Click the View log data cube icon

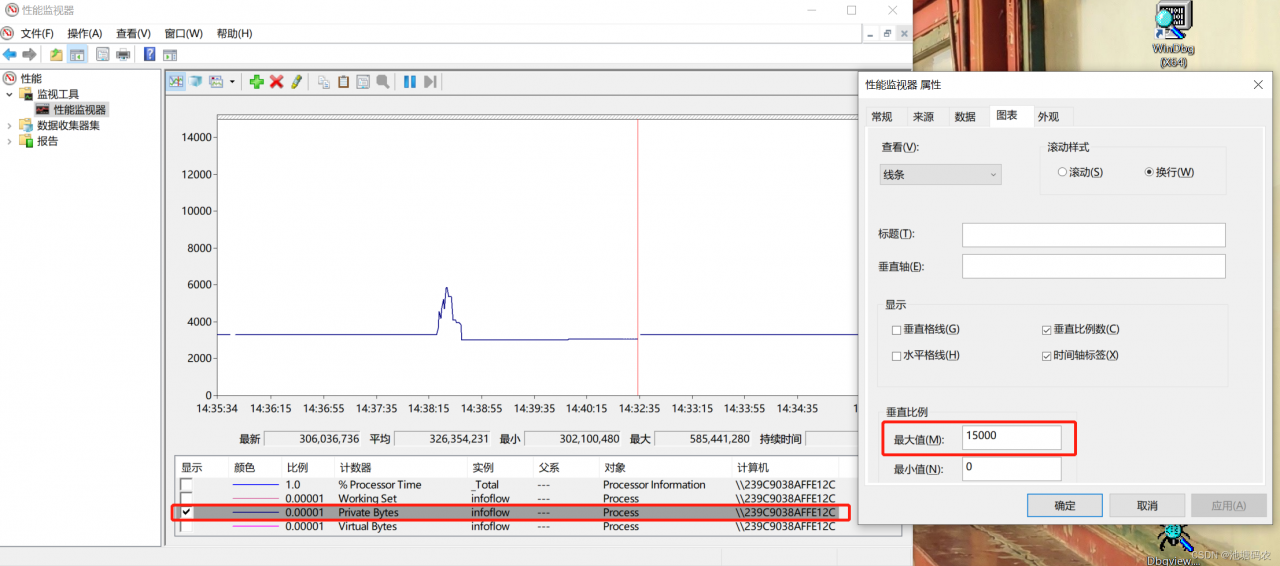(x=197, y=82)
